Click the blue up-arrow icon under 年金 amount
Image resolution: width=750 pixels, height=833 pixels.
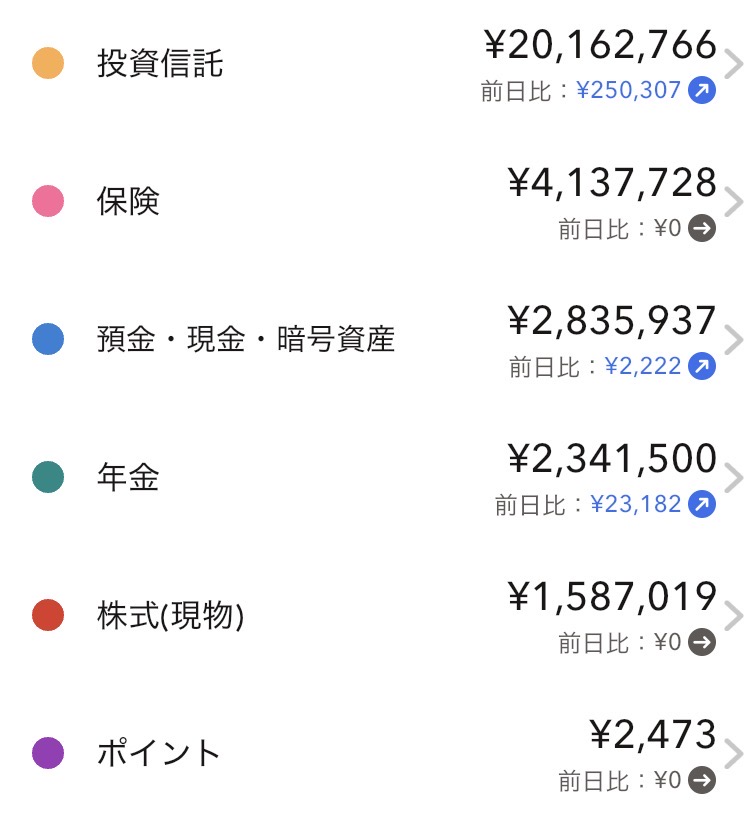coord(703,505)
